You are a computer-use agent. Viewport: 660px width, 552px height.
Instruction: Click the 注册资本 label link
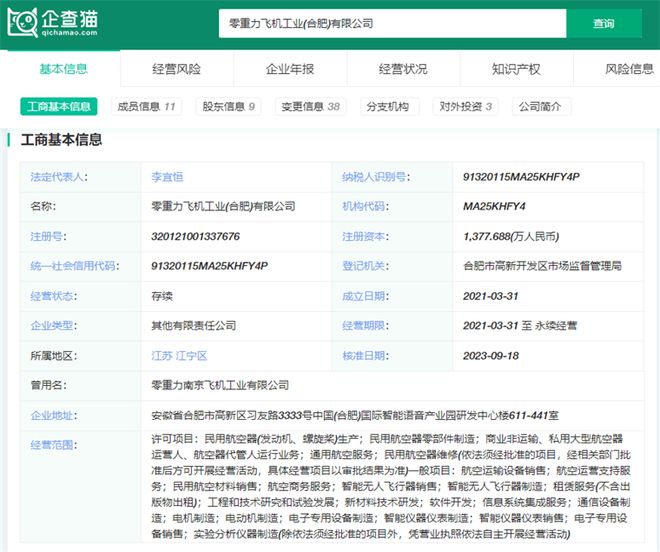[x=365, y=236]
